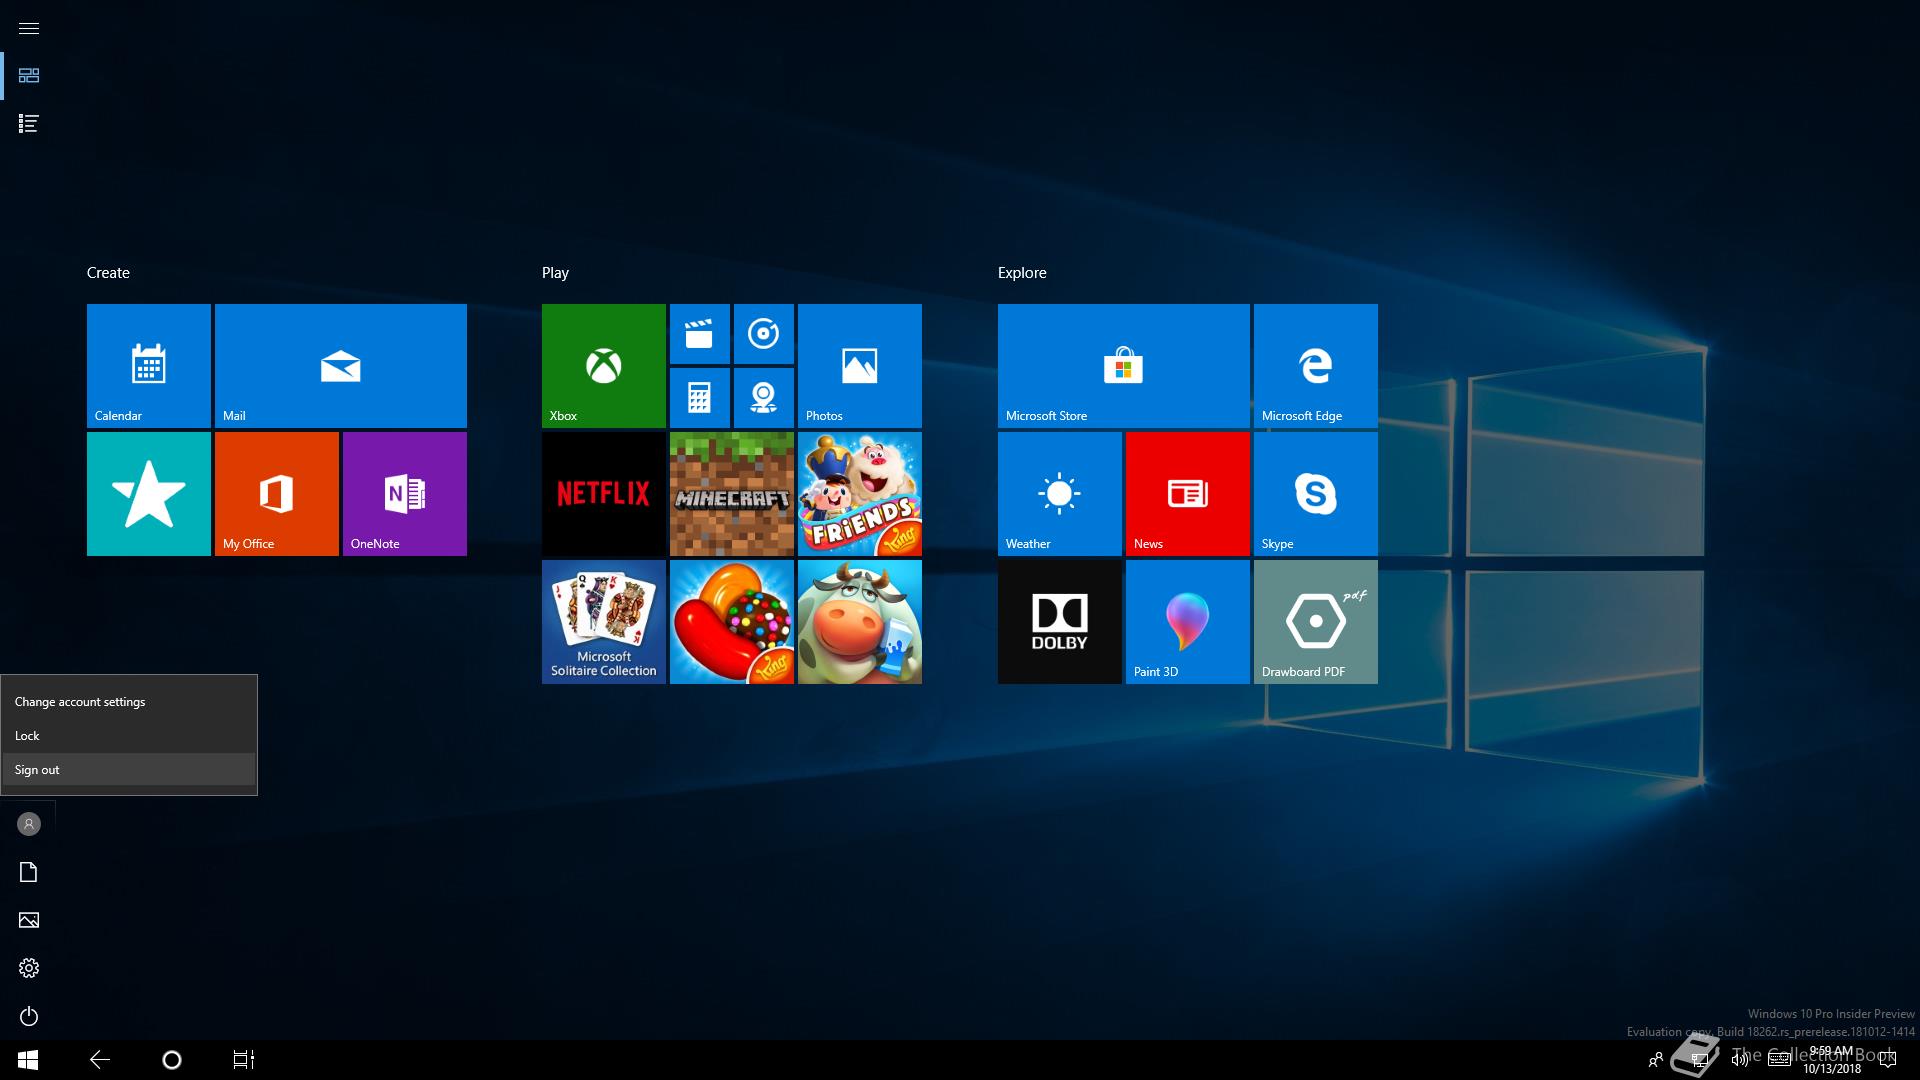Click Sign out menu entry
The width and height of the screenshot is (1920, 1080).
point(129,770)
